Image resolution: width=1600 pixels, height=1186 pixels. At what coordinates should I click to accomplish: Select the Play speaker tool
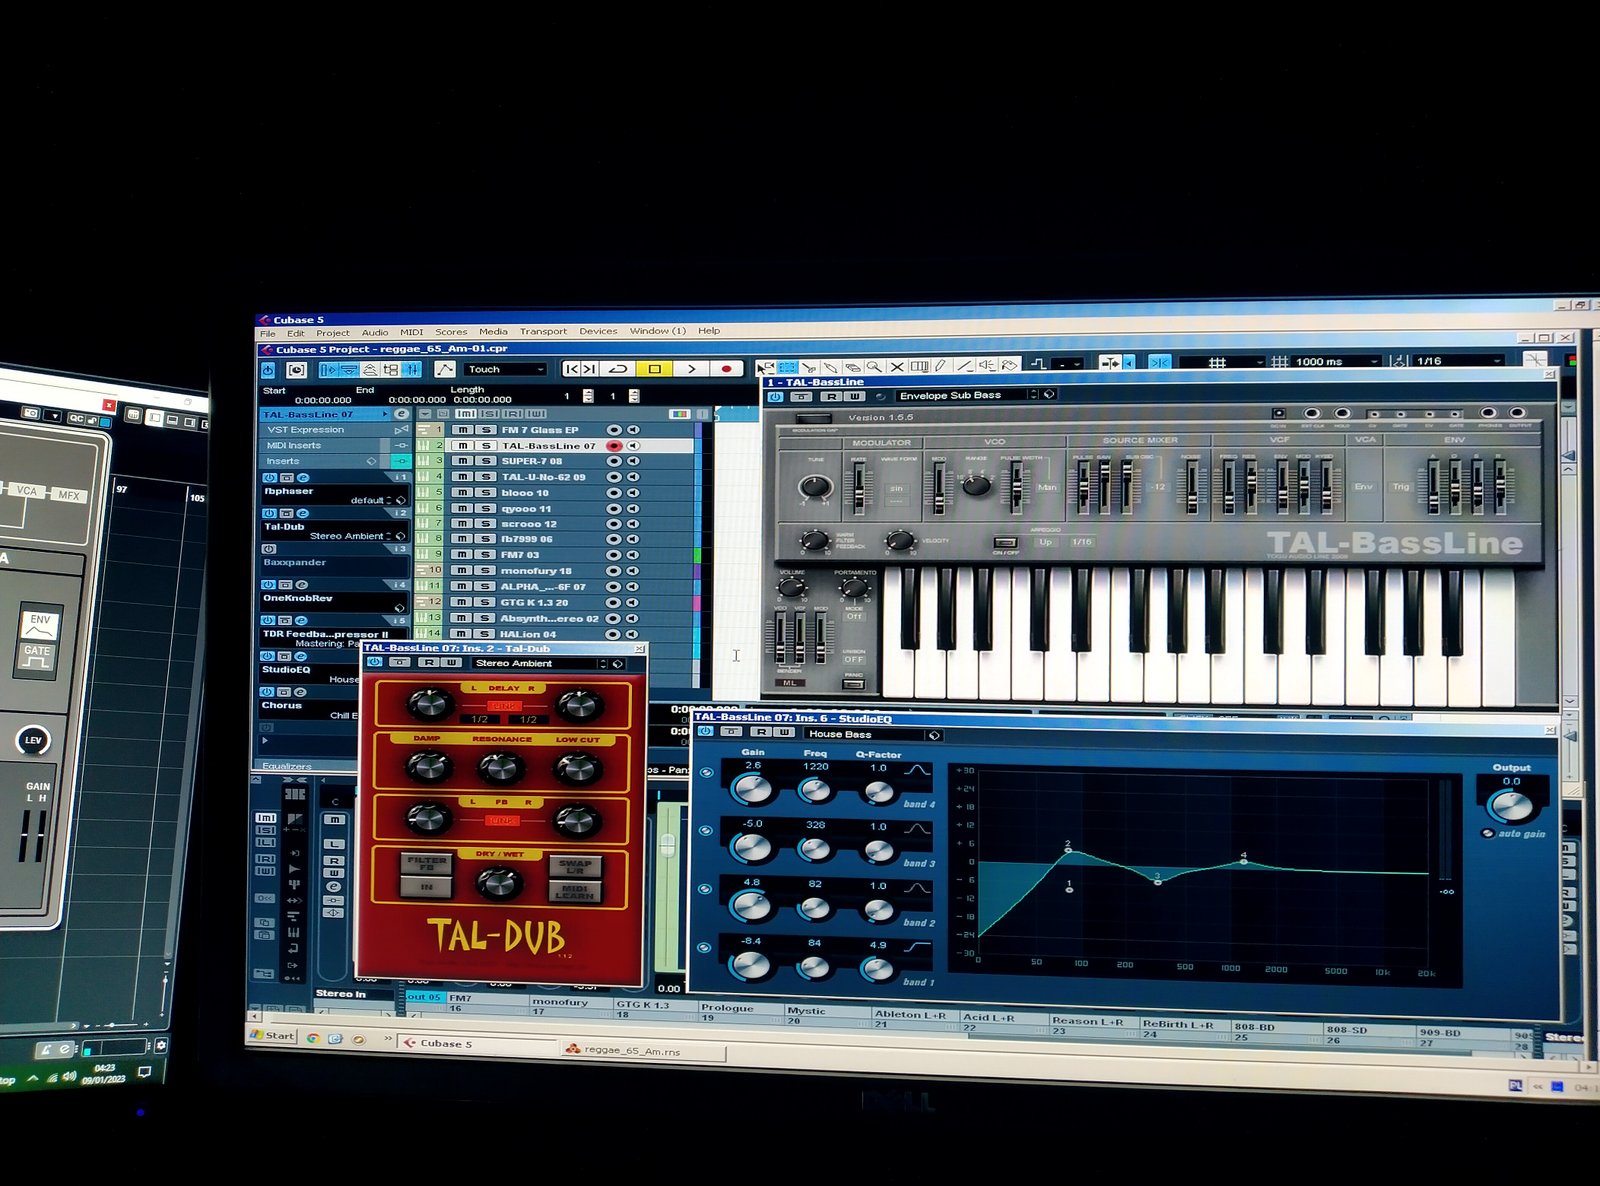click(987, 366)
